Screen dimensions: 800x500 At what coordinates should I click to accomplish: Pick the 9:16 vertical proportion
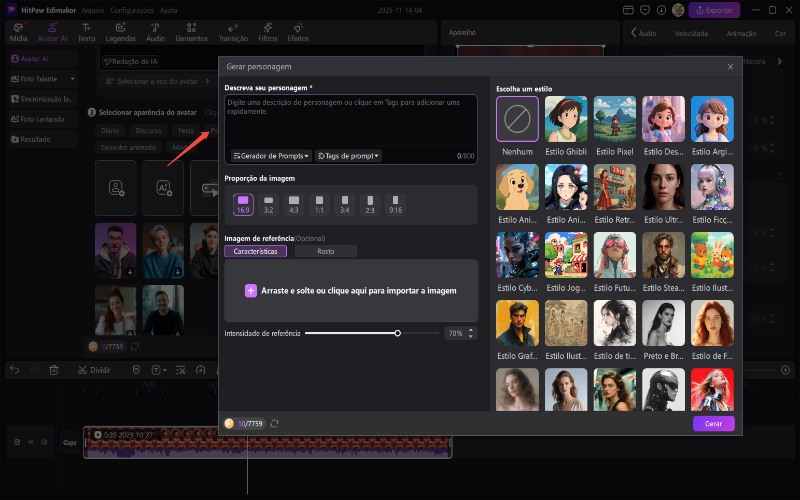pos(395,204)
